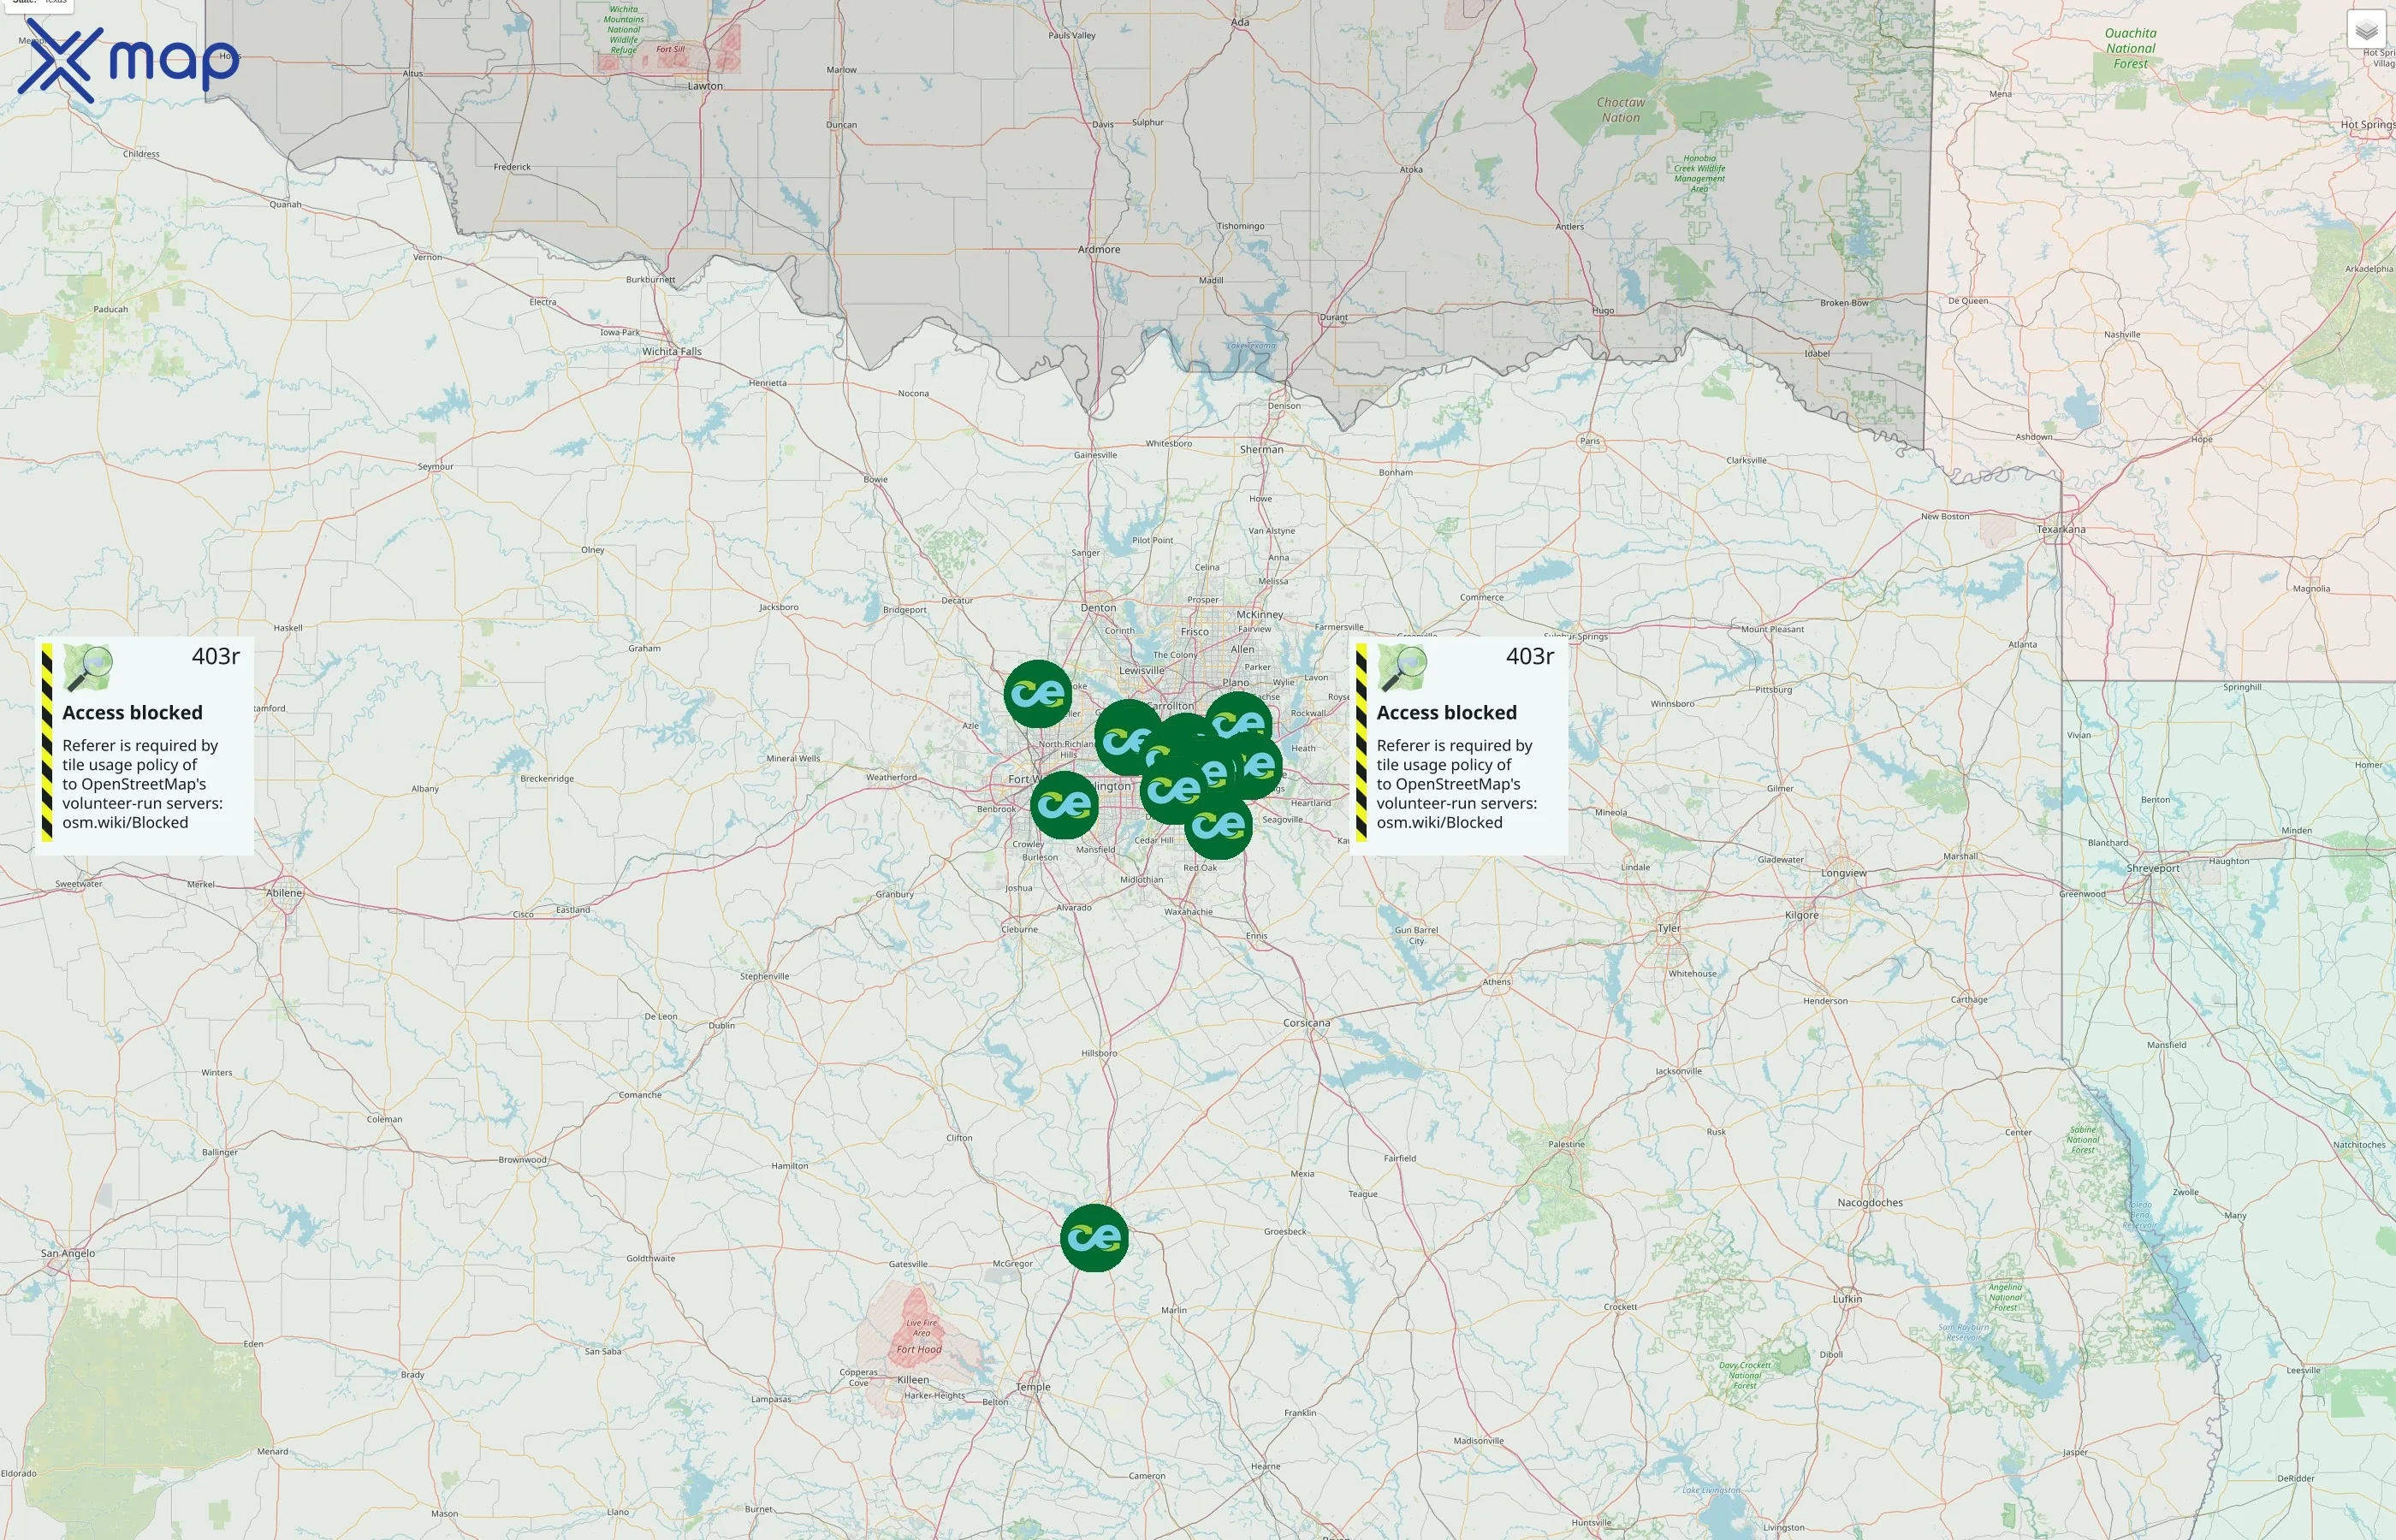Select the ce marker near Waco
This screenshot has width=2396, height=1540.
(x=1096, y=1235)
